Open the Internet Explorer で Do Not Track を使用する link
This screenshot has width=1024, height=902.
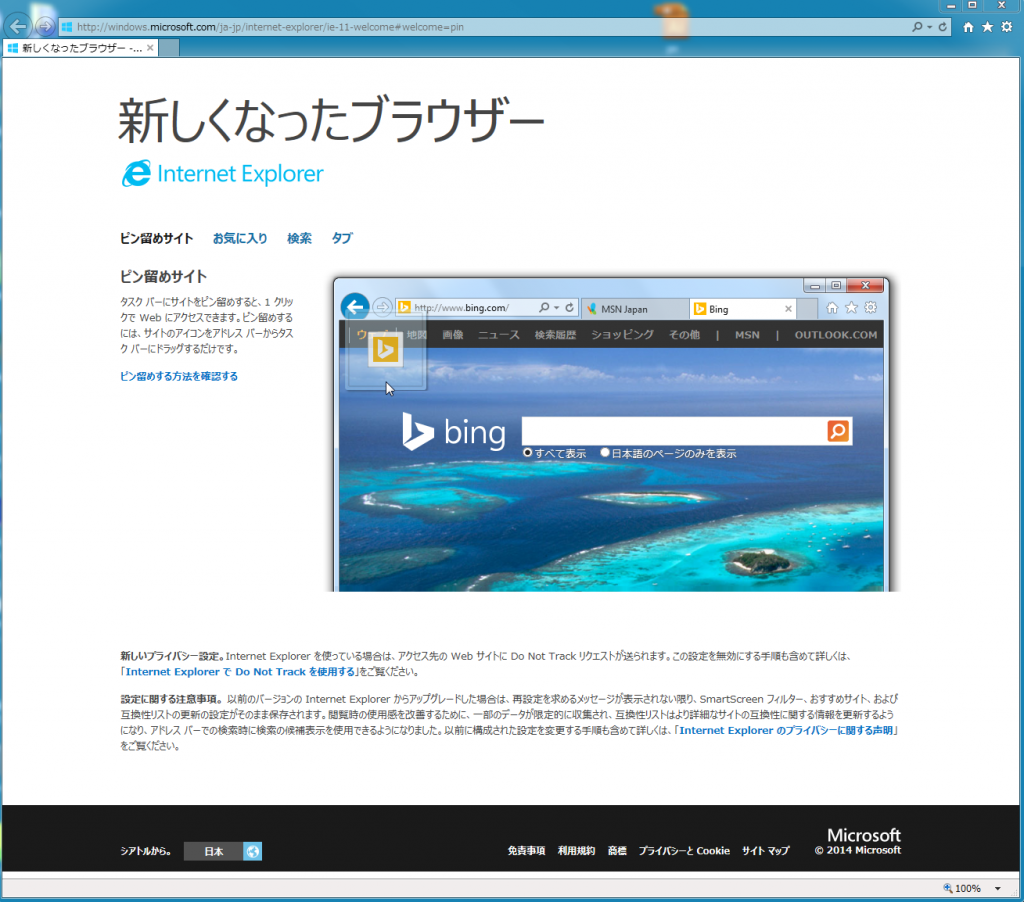click(x=240, y=671)
